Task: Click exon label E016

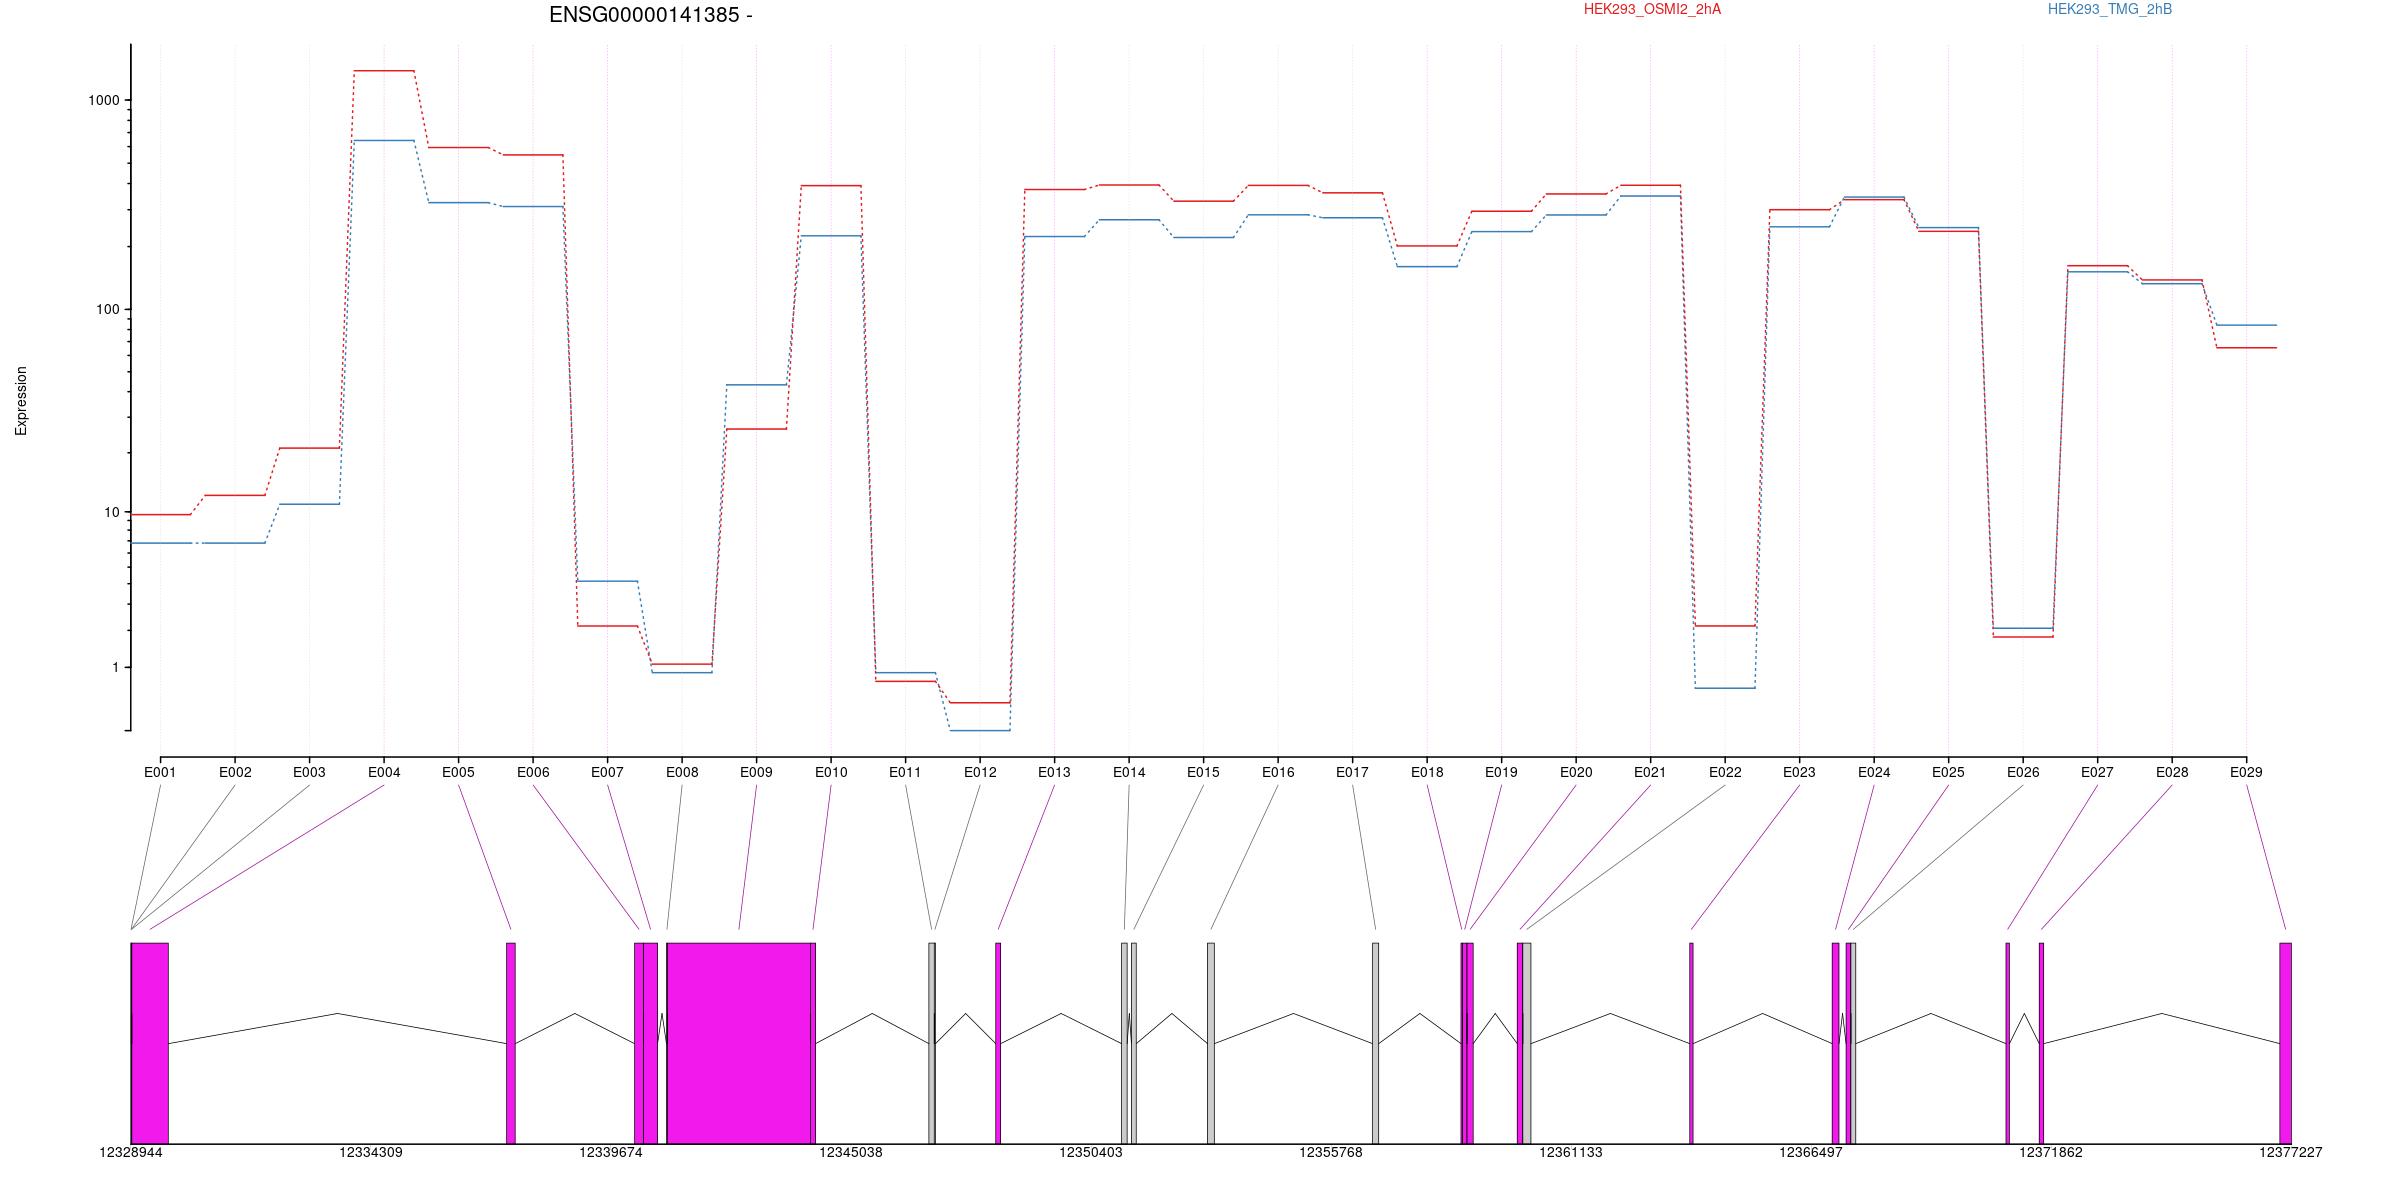Action: 1278,772
